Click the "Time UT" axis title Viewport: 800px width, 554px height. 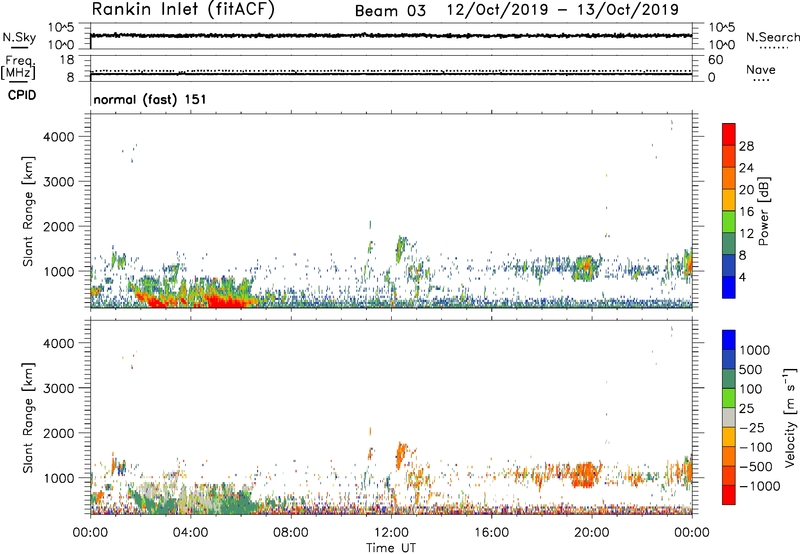(x=391, y=548)
